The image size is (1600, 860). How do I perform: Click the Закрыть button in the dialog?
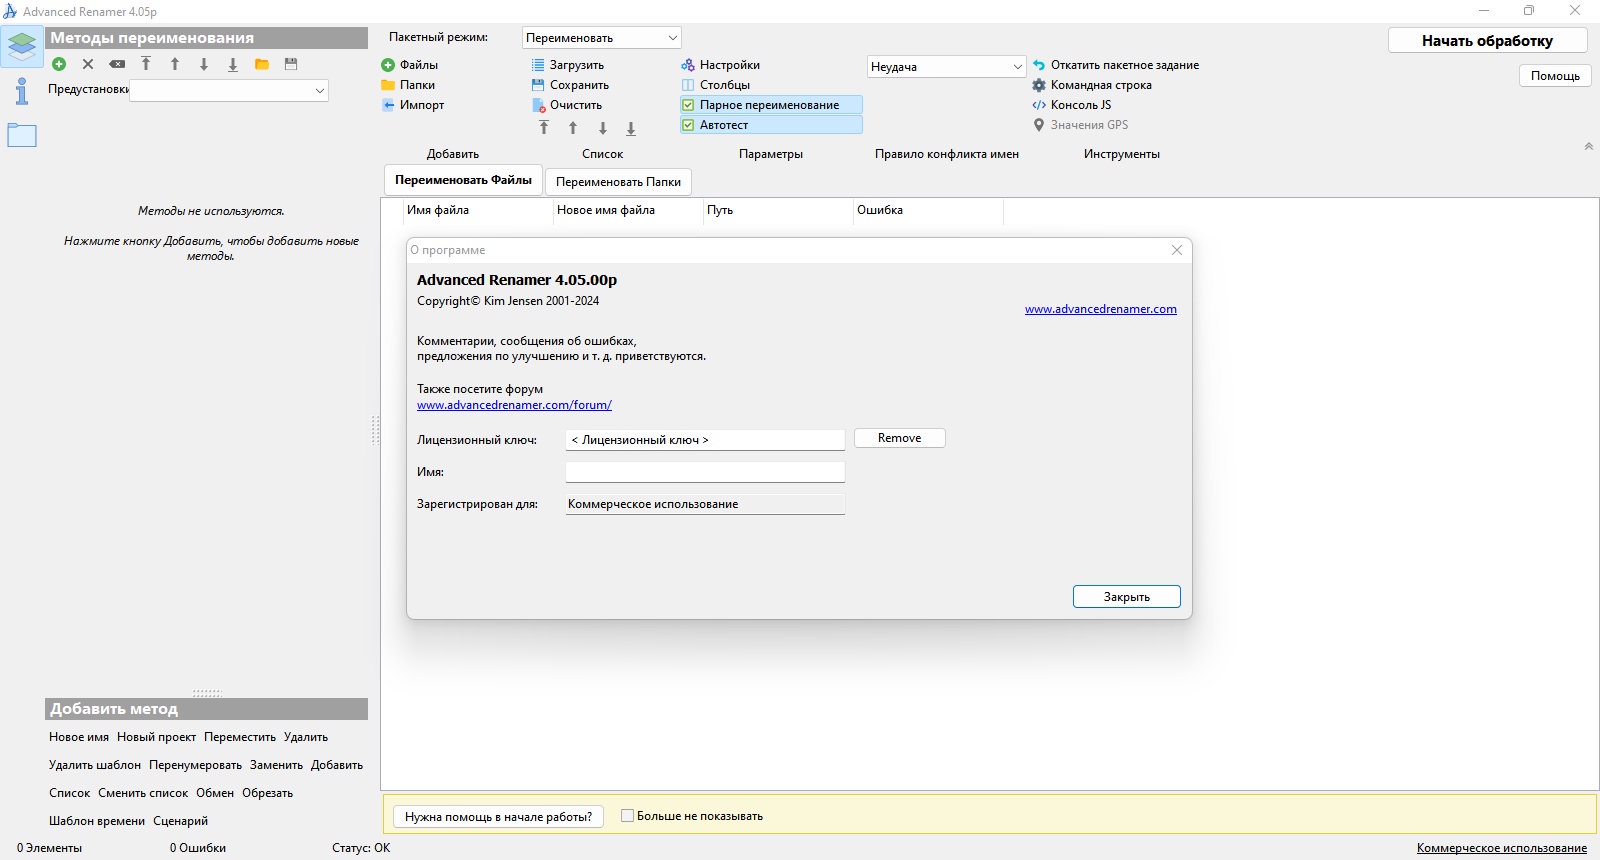(1127, 597)
